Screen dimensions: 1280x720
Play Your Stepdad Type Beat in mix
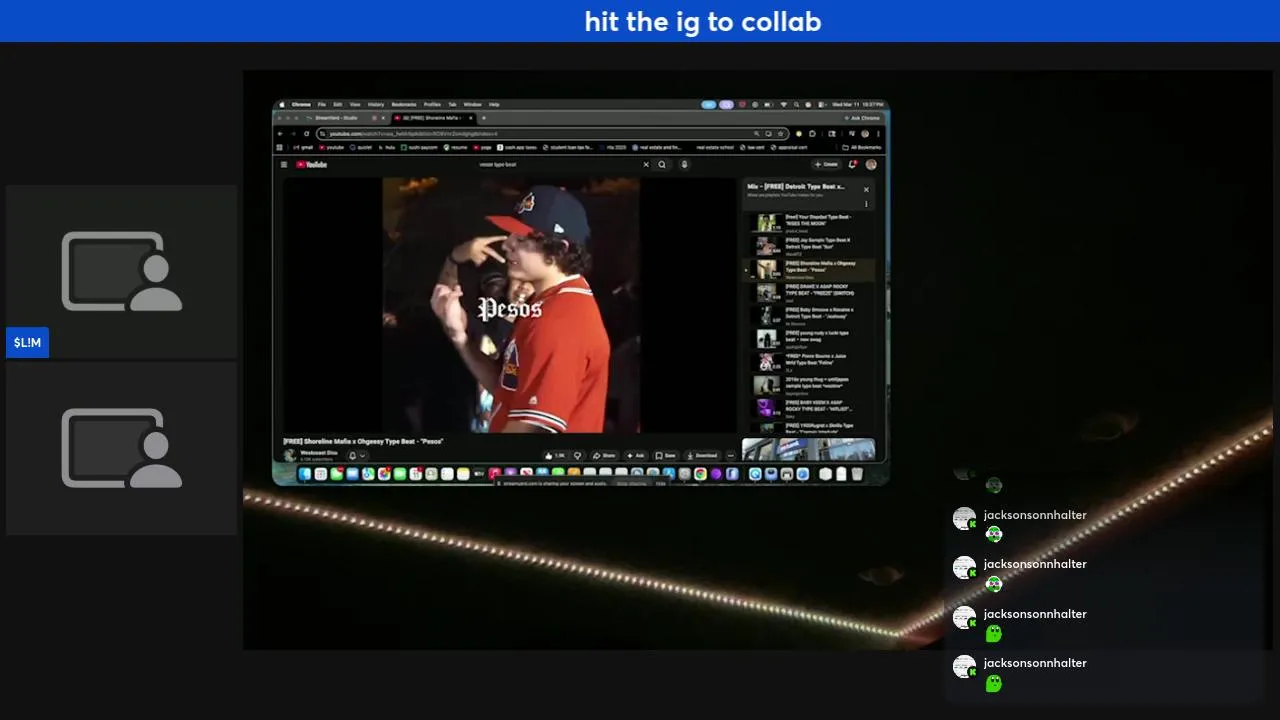pos(808,223)
